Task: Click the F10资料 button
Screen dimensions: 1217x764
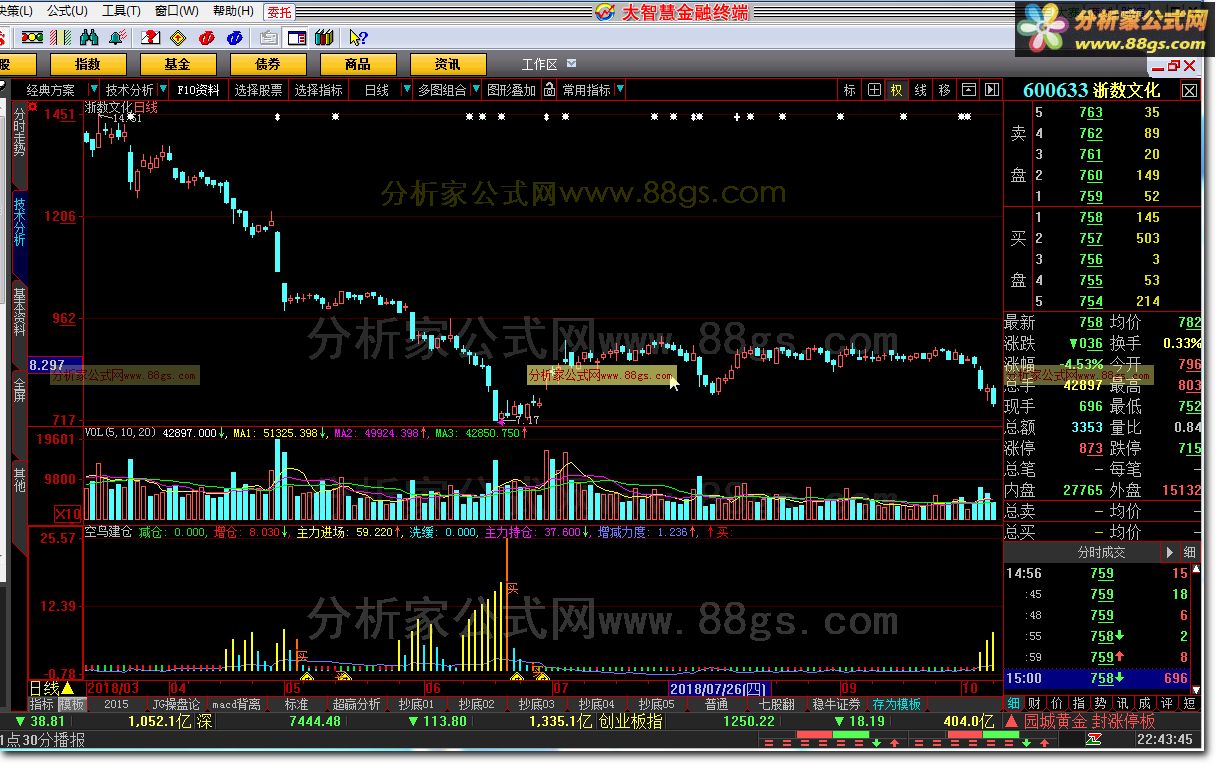Action: coord(198,90)
